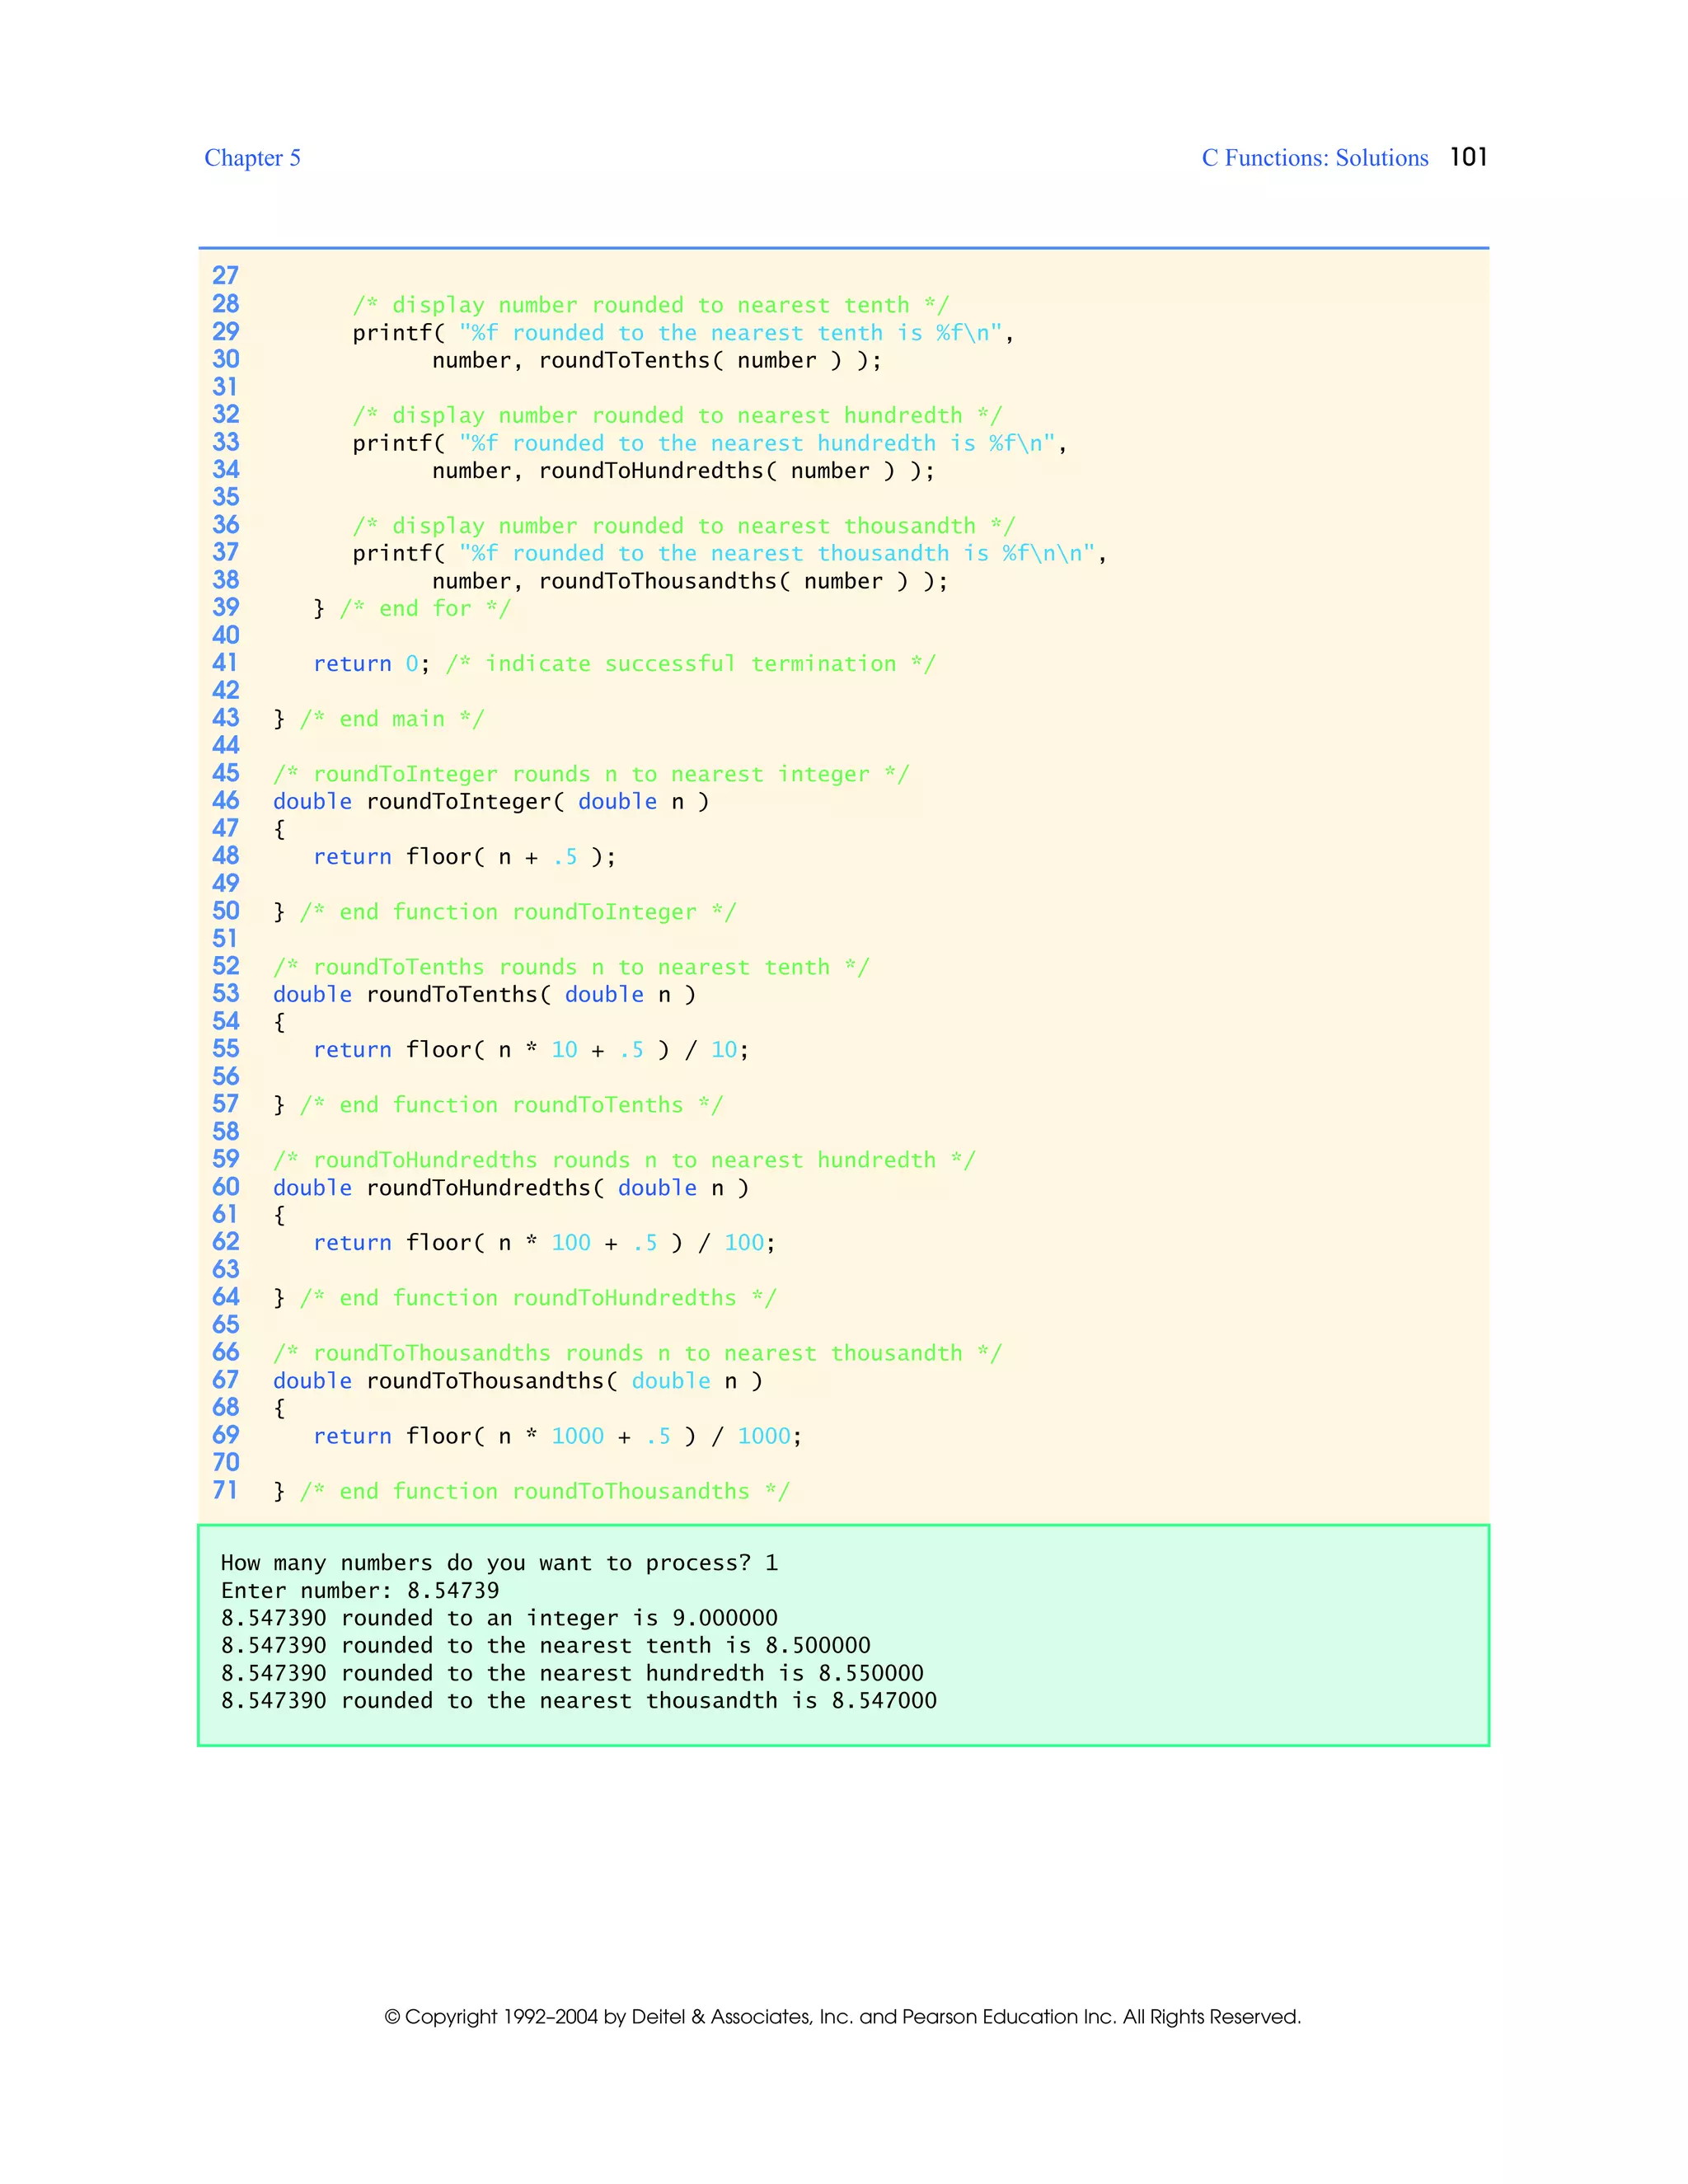Click the opening brace on line 61
Viewport: 1688px width, 2184px height.
pos(280,1215)
